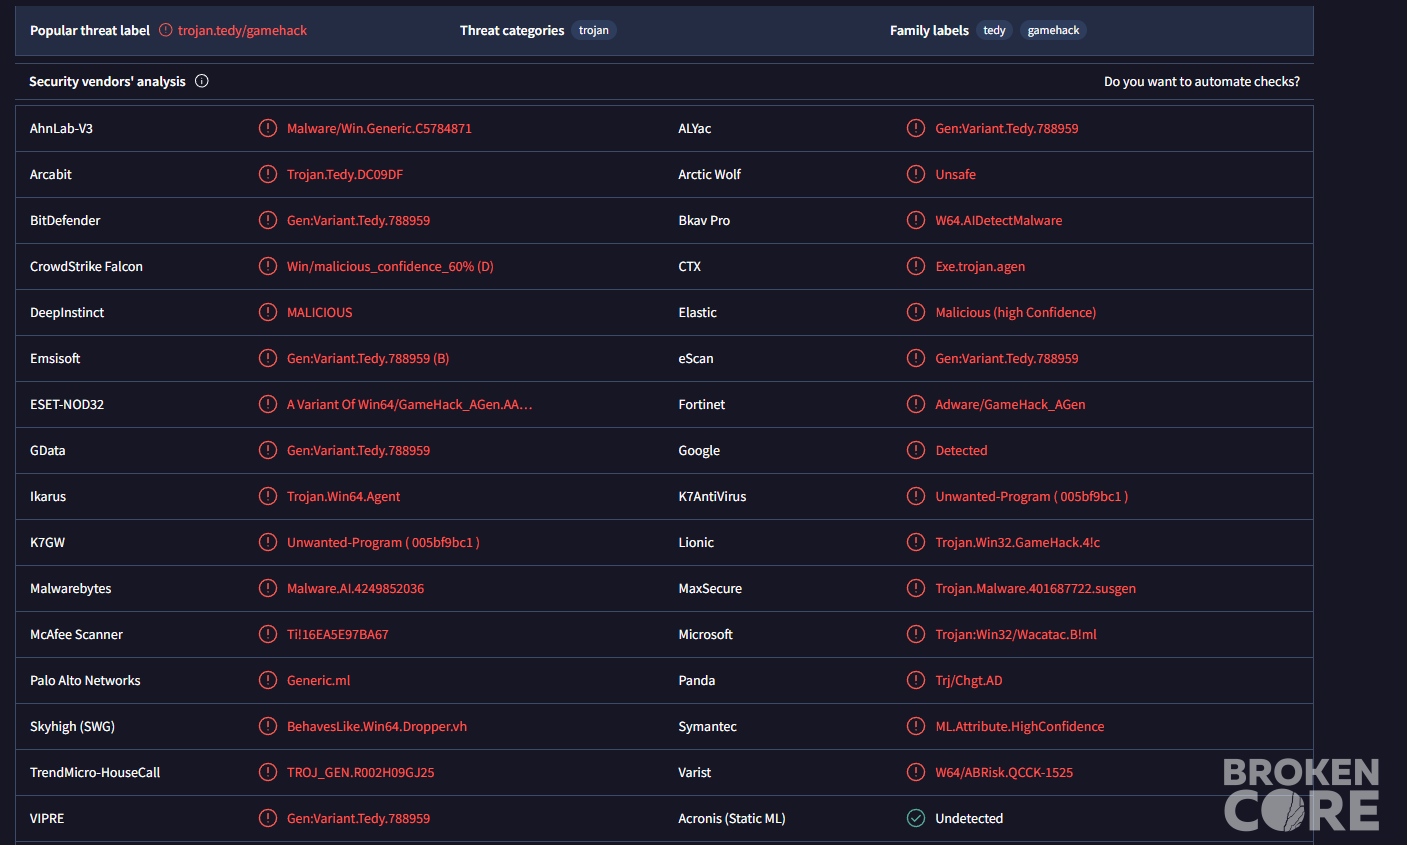This screenshot has height=845, width=1407.
Task: Click the Generic.ml result for Palo Alto Networks
Action: click(319, 680)
